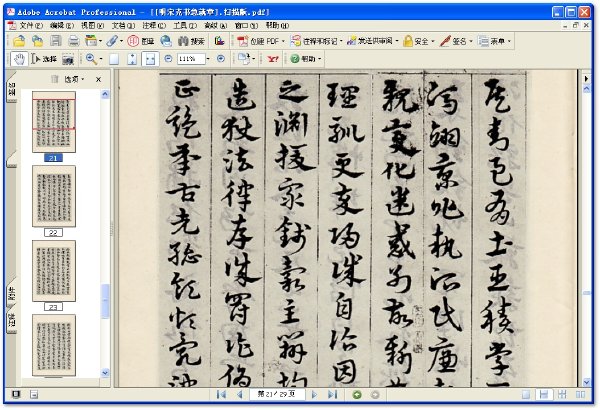Open the Document (文档) menu
Viewport: 600px width, 410px height.
(123, 25)
